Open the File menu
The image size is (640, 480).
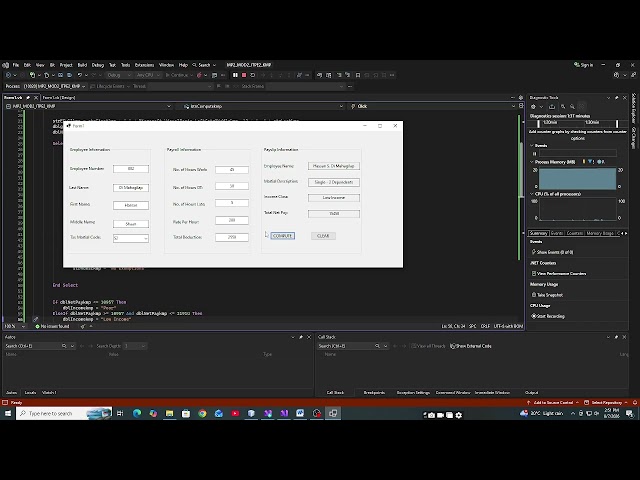pos(16,65)
